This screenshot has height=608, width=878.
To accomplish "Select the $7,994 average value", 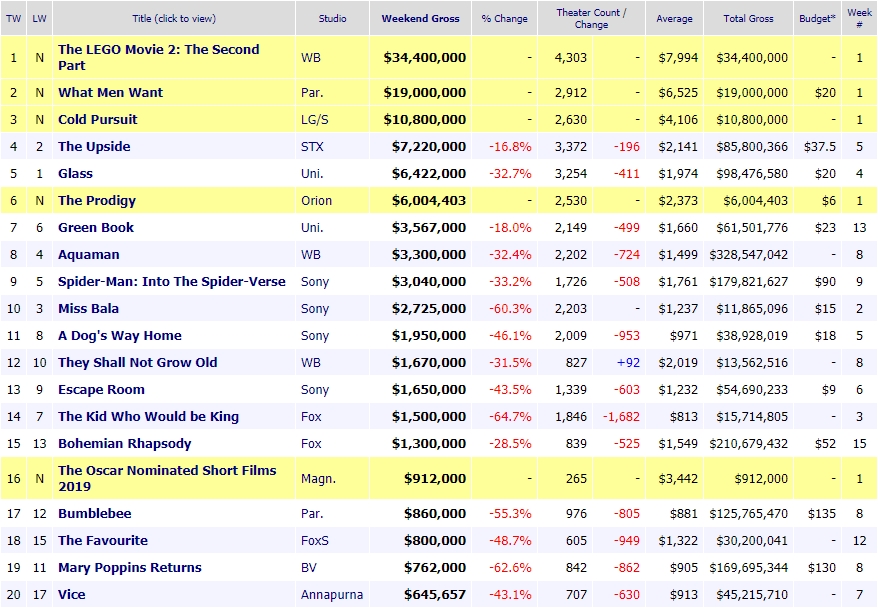I will click(x=678, y=57).
